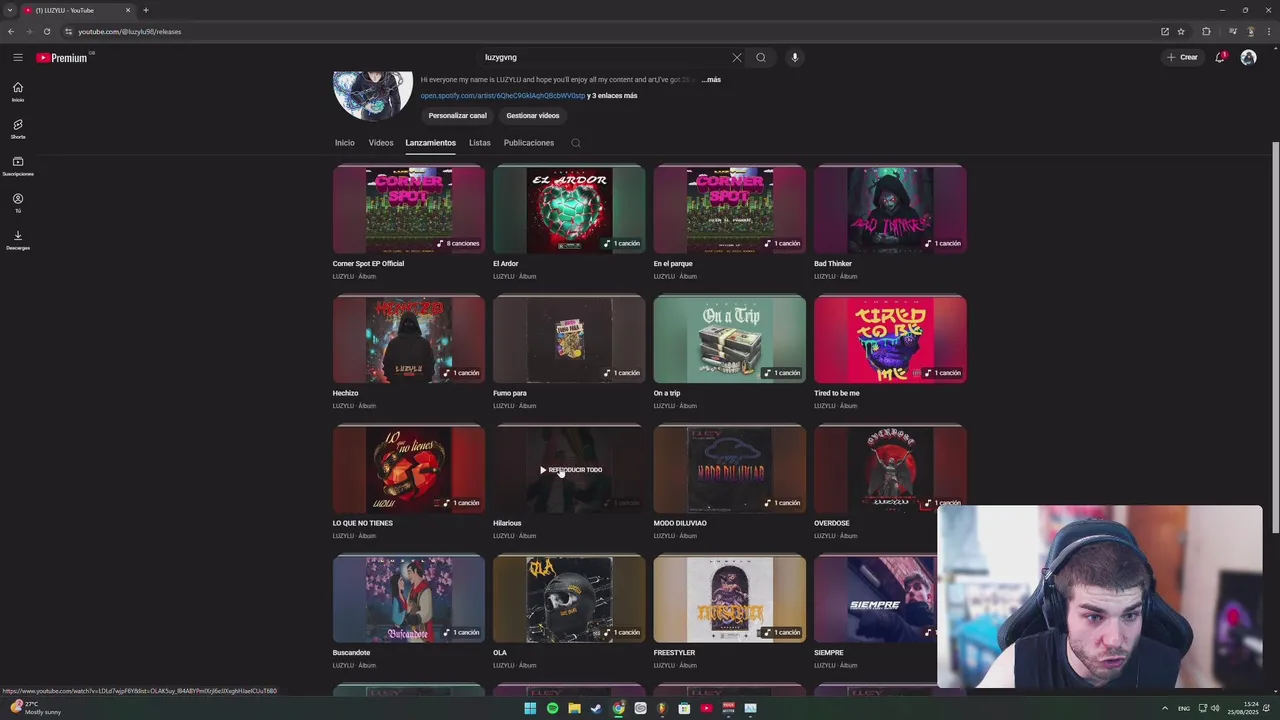Show hidden system tray icons chevron
Viewport: 1280px width, 720px height.
click(x=1164, y=708)
